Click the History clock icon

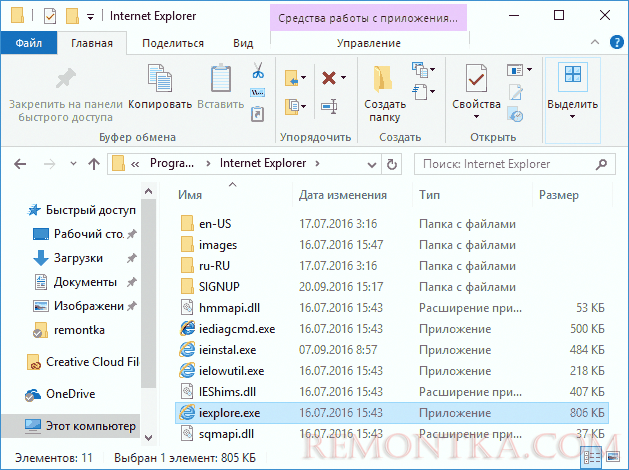[515, 114]
